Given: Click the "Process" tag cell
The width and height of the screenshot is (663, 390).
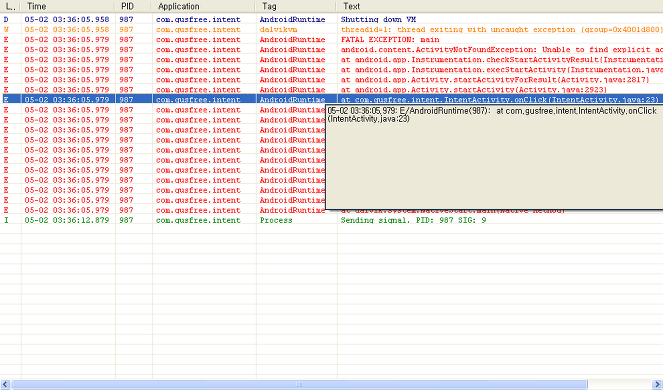Looking at the screenshot, I should (x=276, y=220).
